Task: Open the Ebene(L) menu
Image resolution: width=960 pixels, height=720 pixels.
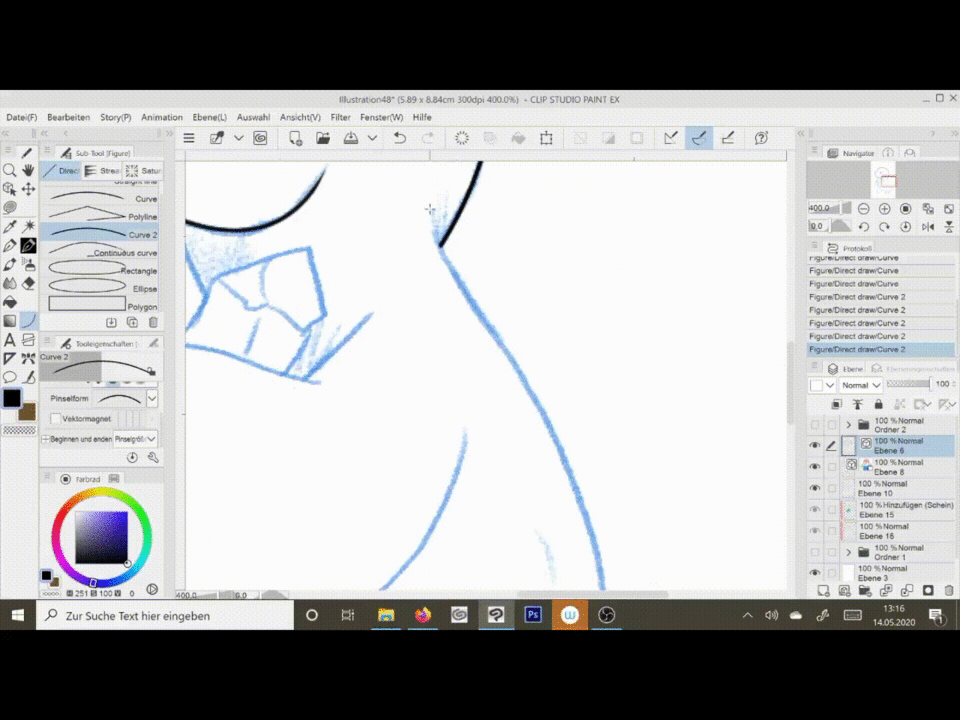Action: pyautogui.click(x=209, y=117)
